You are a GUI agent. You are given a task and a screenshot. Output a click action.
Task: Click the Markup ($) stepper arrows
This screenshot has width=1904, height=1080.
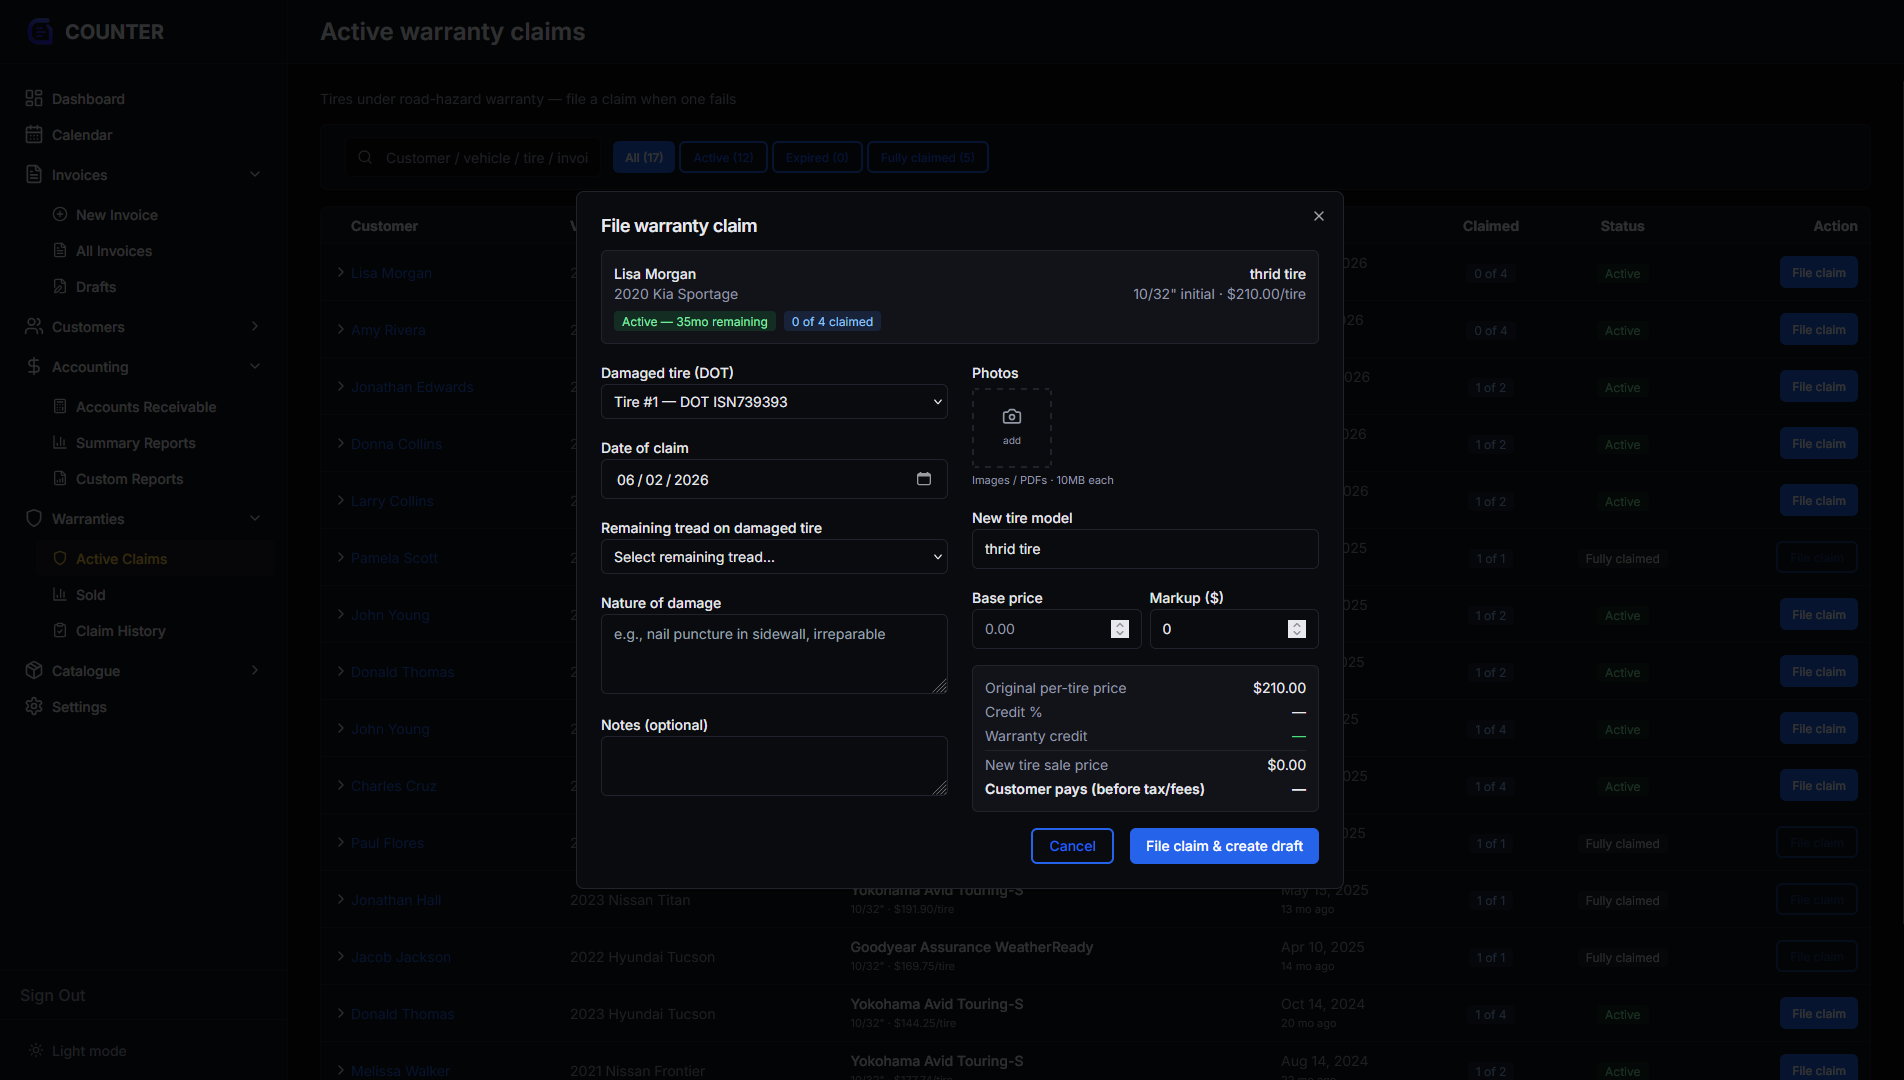click(1297, 629)
